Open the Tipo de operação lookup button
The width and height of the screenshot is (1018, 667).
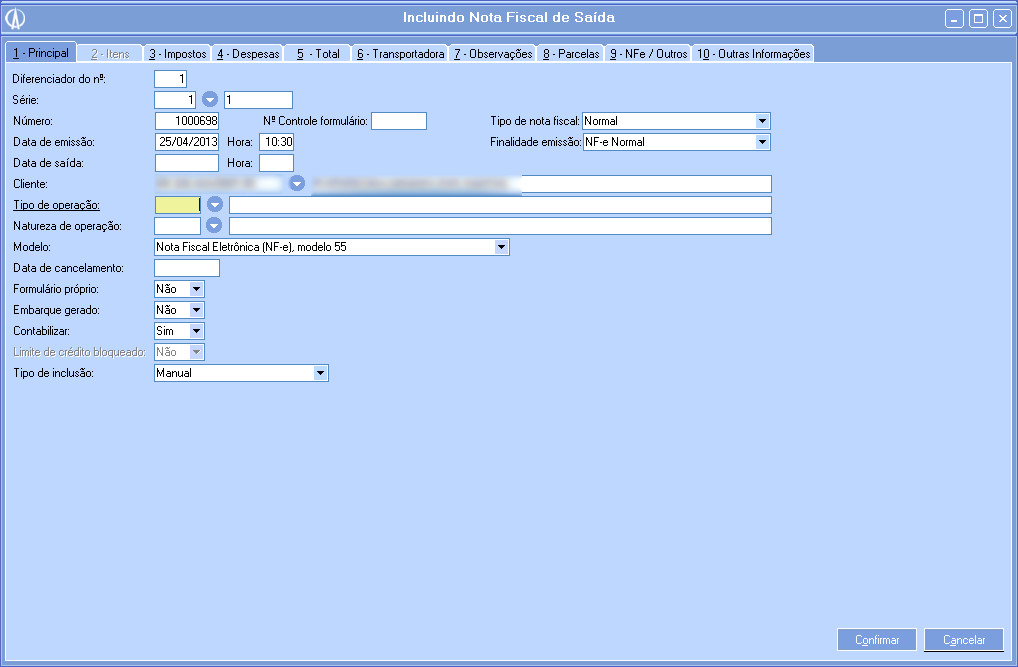pyautogui.click(x=214, y=205)
